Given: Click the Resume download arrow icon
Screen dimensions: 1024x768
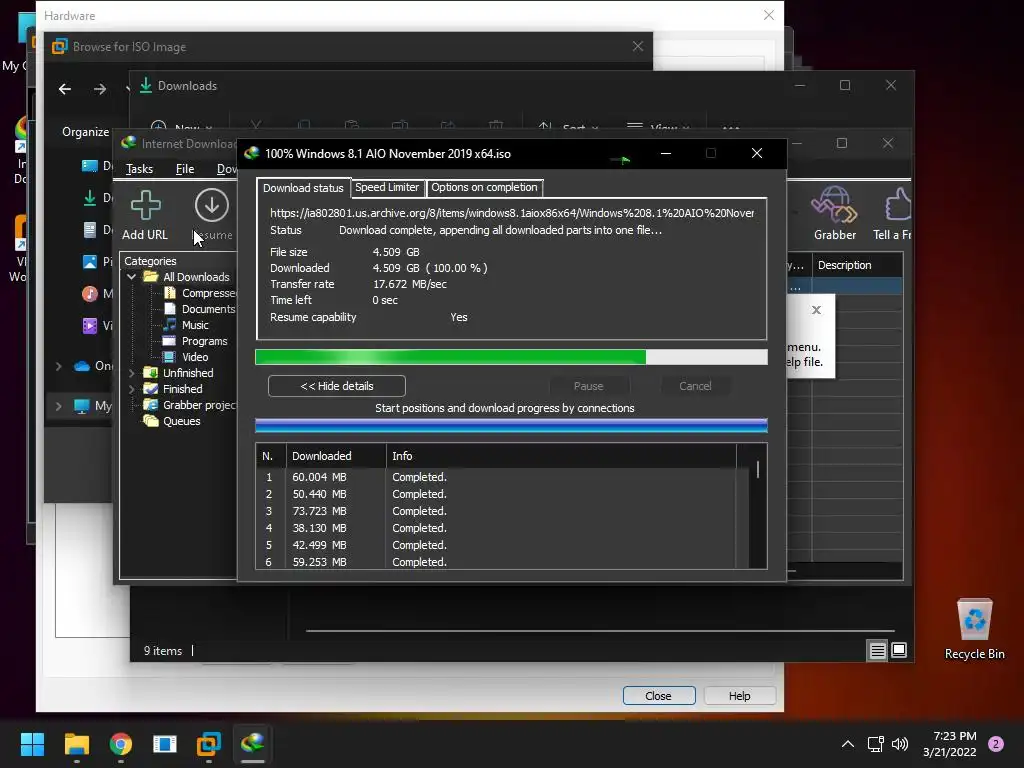Looking at the screenshot, I should [212, 205].
